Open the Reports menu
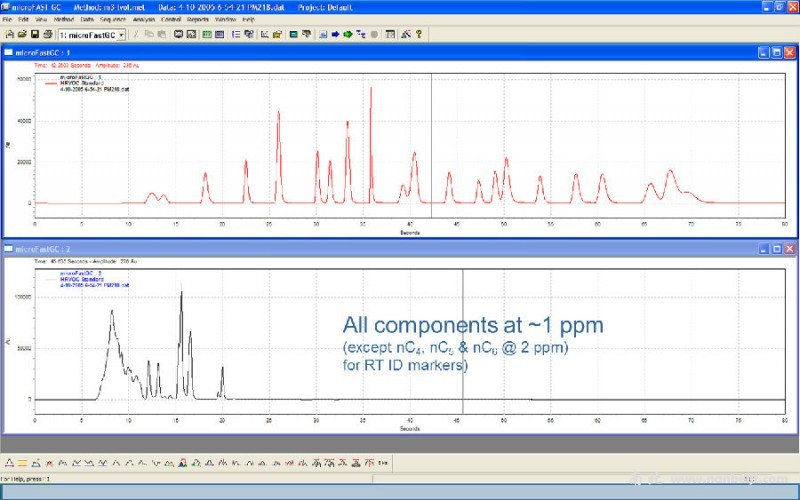Screen dimensions: 800x500 point(198,19)
